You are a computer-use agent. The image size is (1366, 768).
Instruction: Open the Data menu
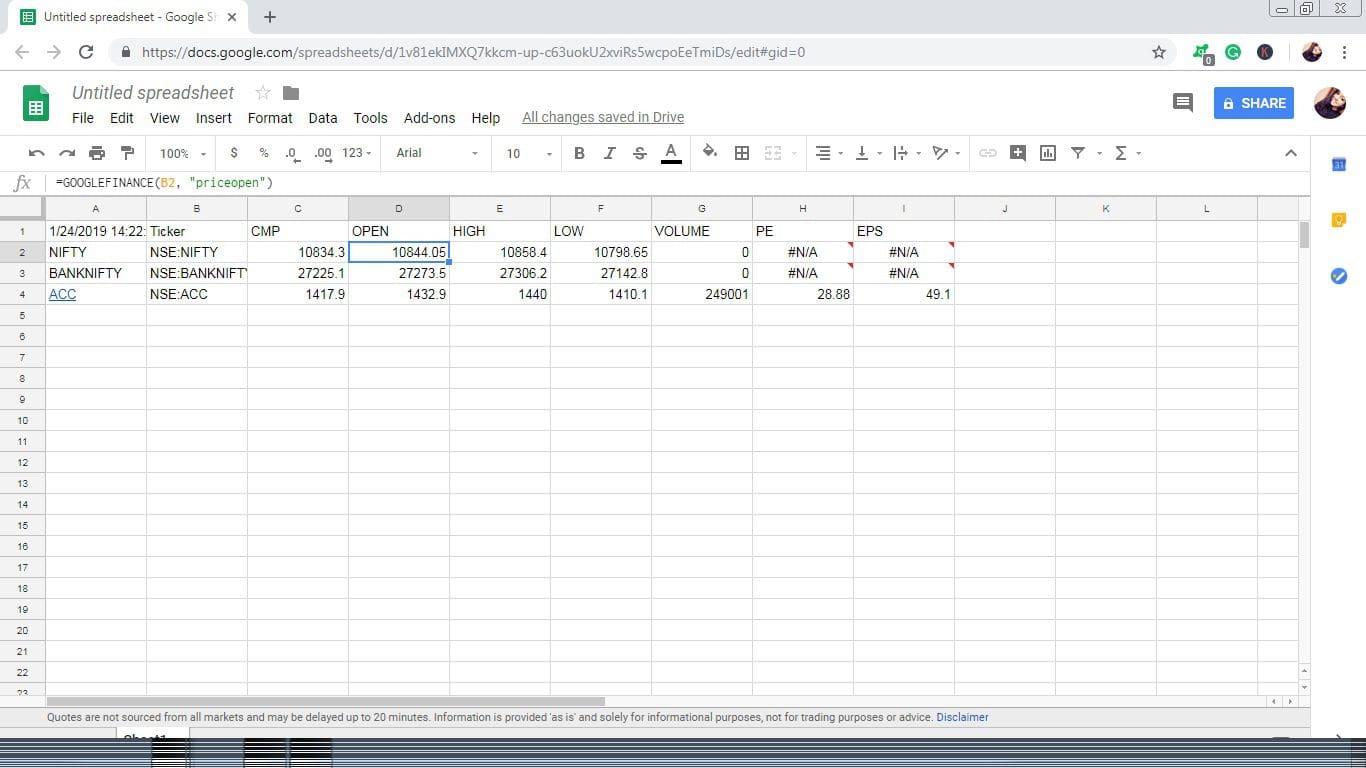323,118
